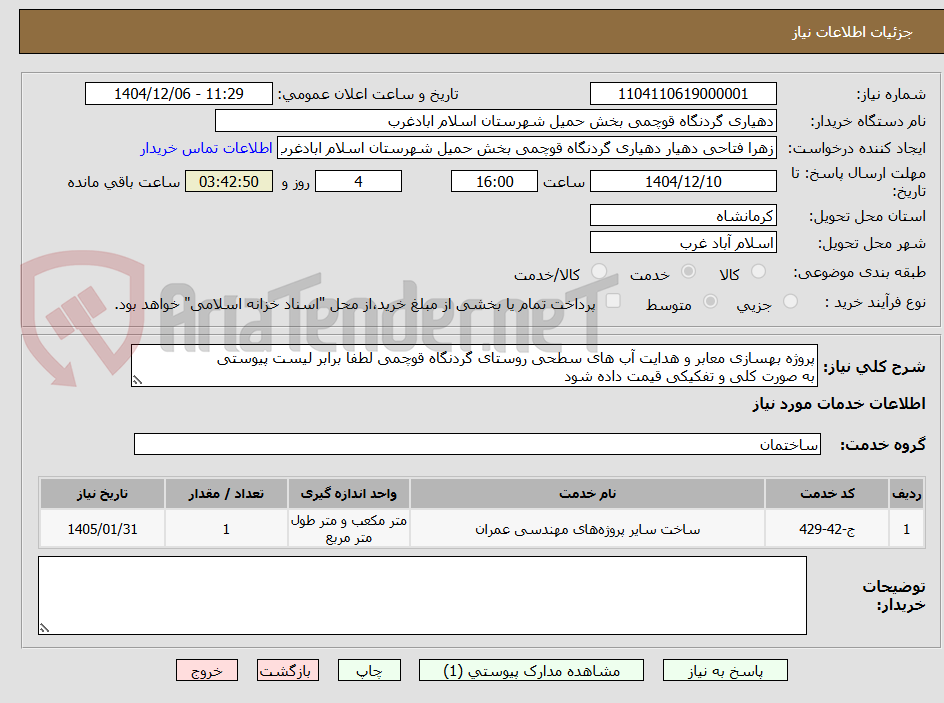Click the announcement date field 1404/12/06 - 11:29

click(x=179, y=94)
